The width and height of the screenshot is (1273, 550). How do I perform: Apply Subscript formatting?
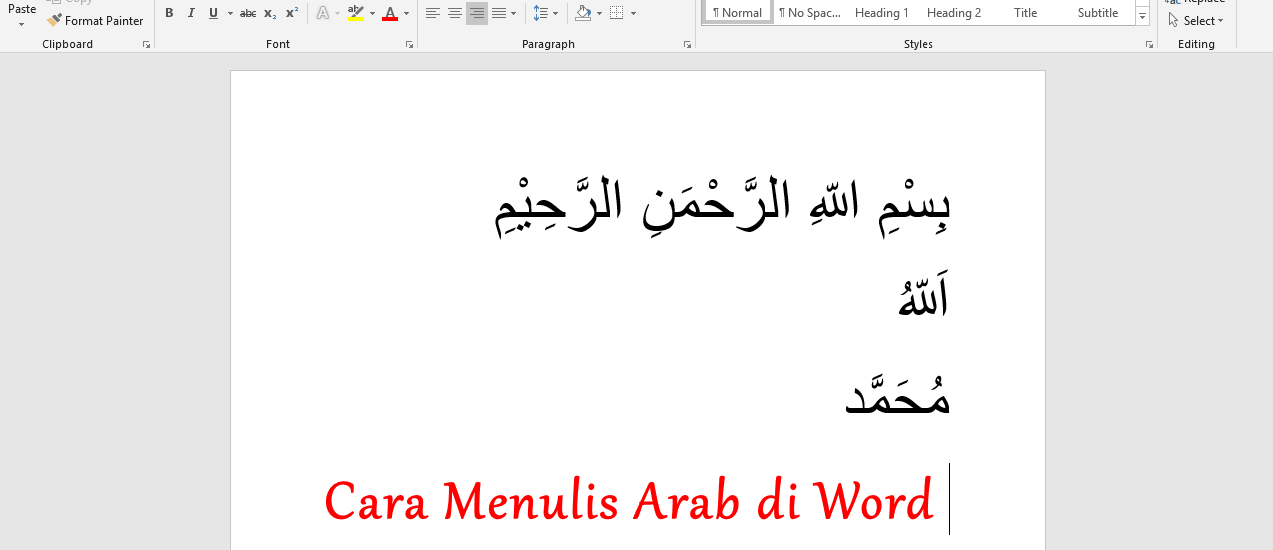tap(270, 13)
